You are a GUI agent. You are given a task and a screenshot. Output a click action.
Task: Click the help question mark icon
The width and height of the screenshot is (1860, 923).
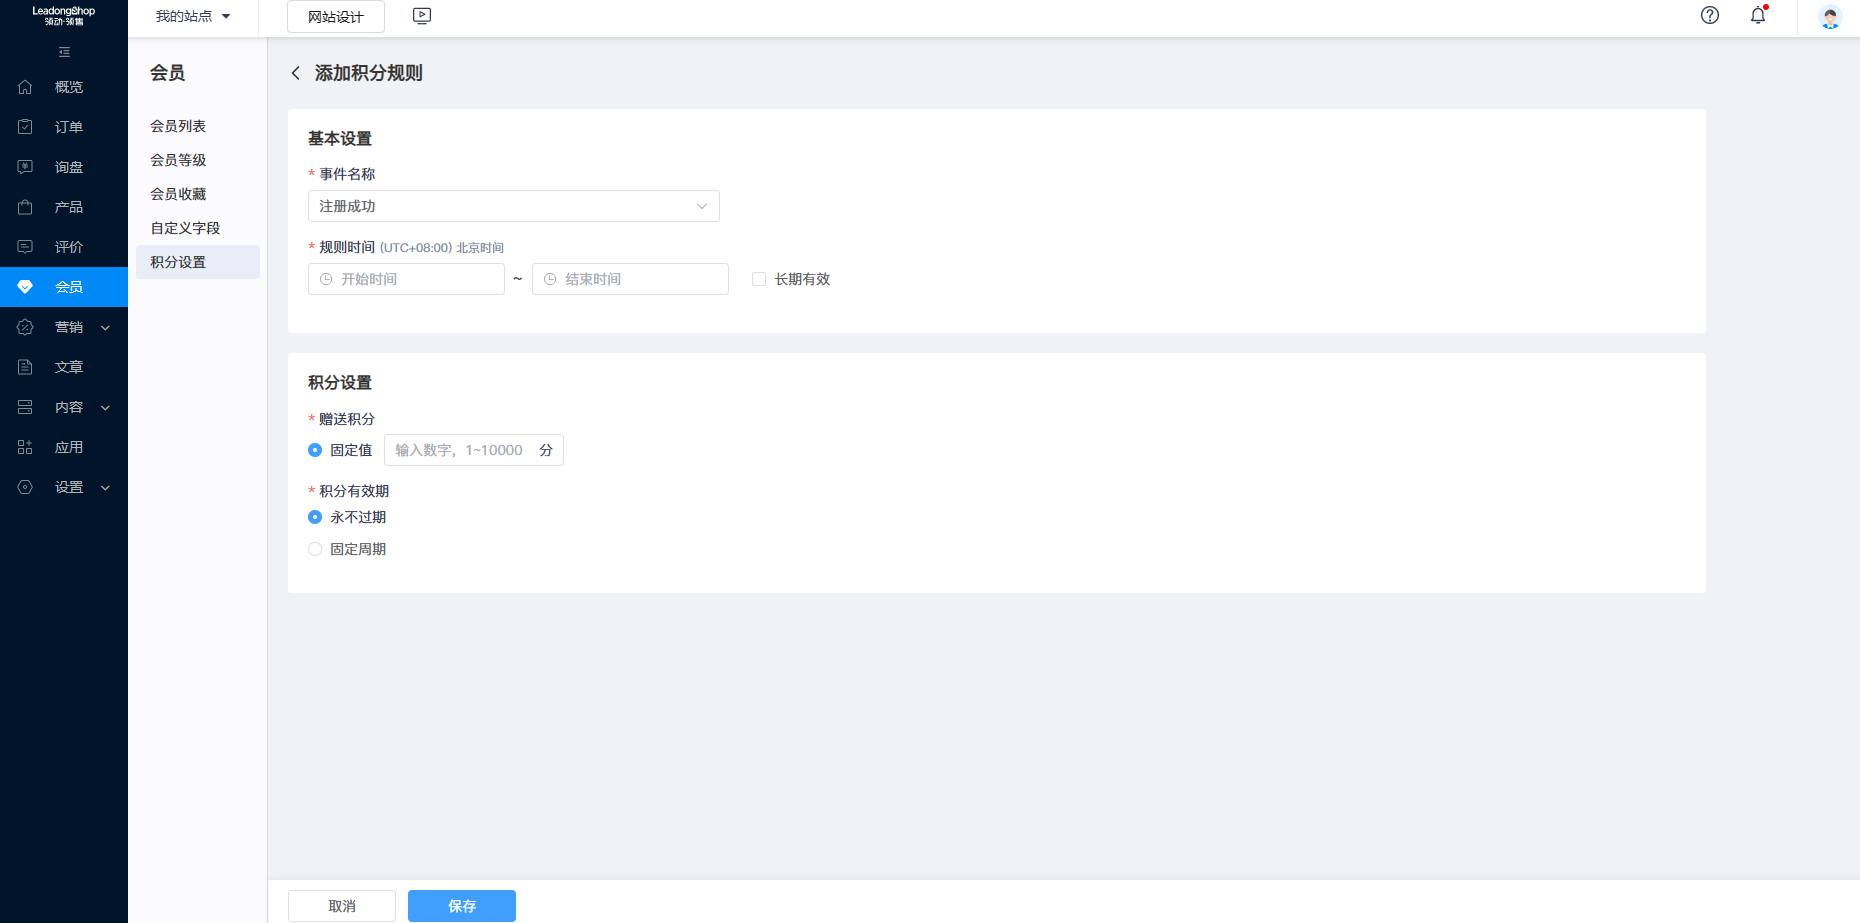tap(1710, 15)
